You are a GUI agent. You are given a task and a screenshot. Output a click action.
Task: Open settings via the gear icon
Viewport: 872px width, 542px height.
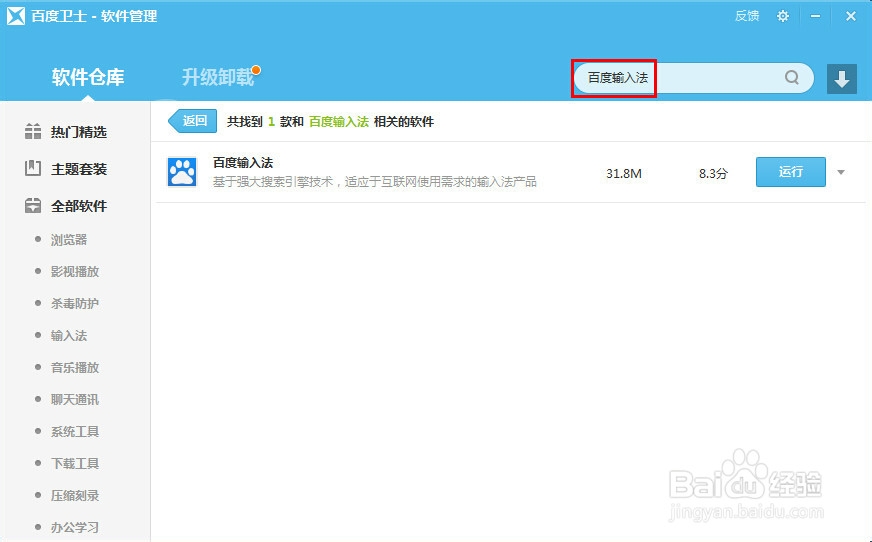point(782,16)
